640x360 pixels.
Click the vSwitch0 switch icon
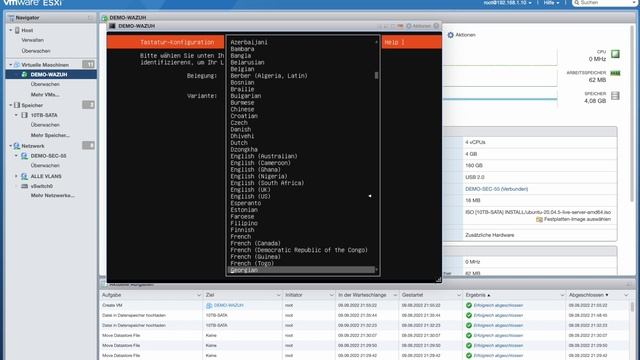click(x=24, y=186)
